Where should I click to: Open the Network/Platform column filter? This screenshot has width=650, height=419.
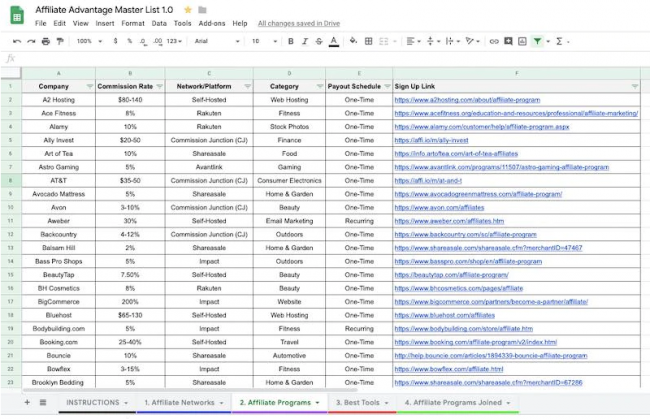pos(247,86)
